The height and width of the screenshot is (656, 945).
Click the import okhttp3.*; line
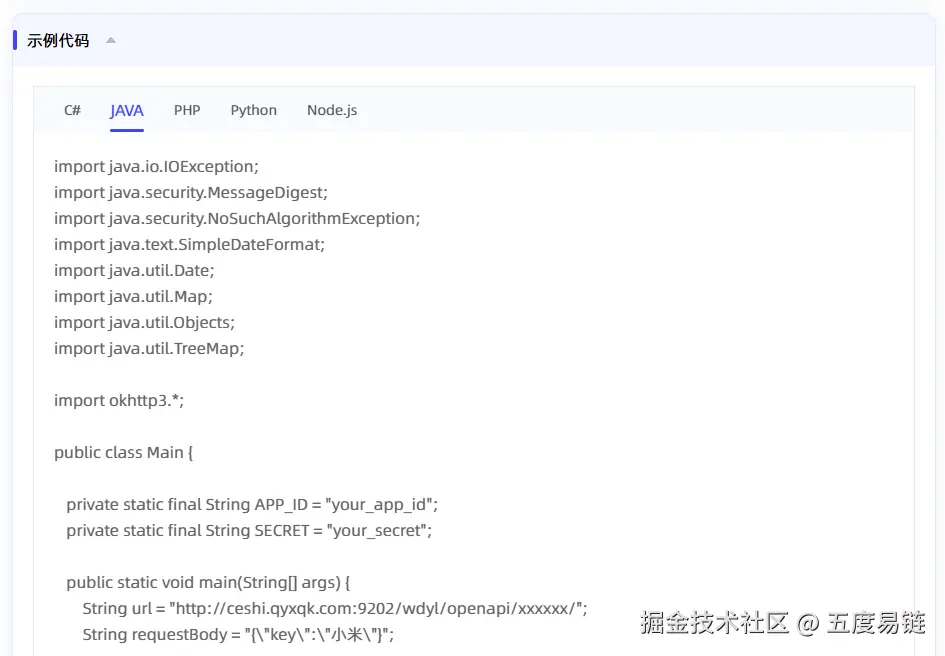tap(119, 400)
